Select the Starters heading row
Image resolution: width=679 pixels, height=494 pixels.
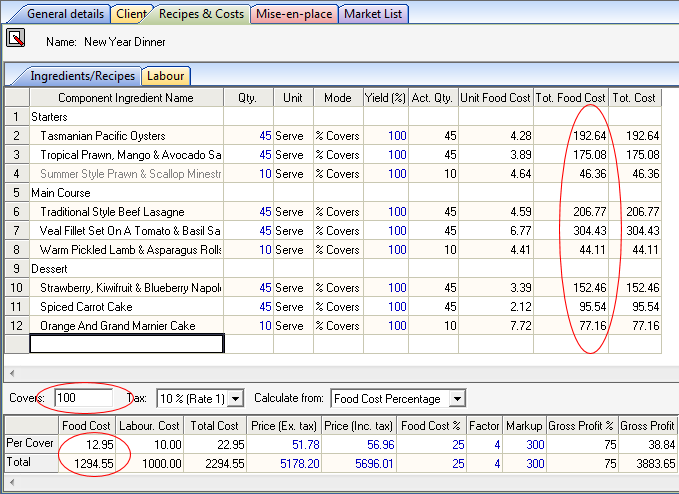tap(126, 116)
